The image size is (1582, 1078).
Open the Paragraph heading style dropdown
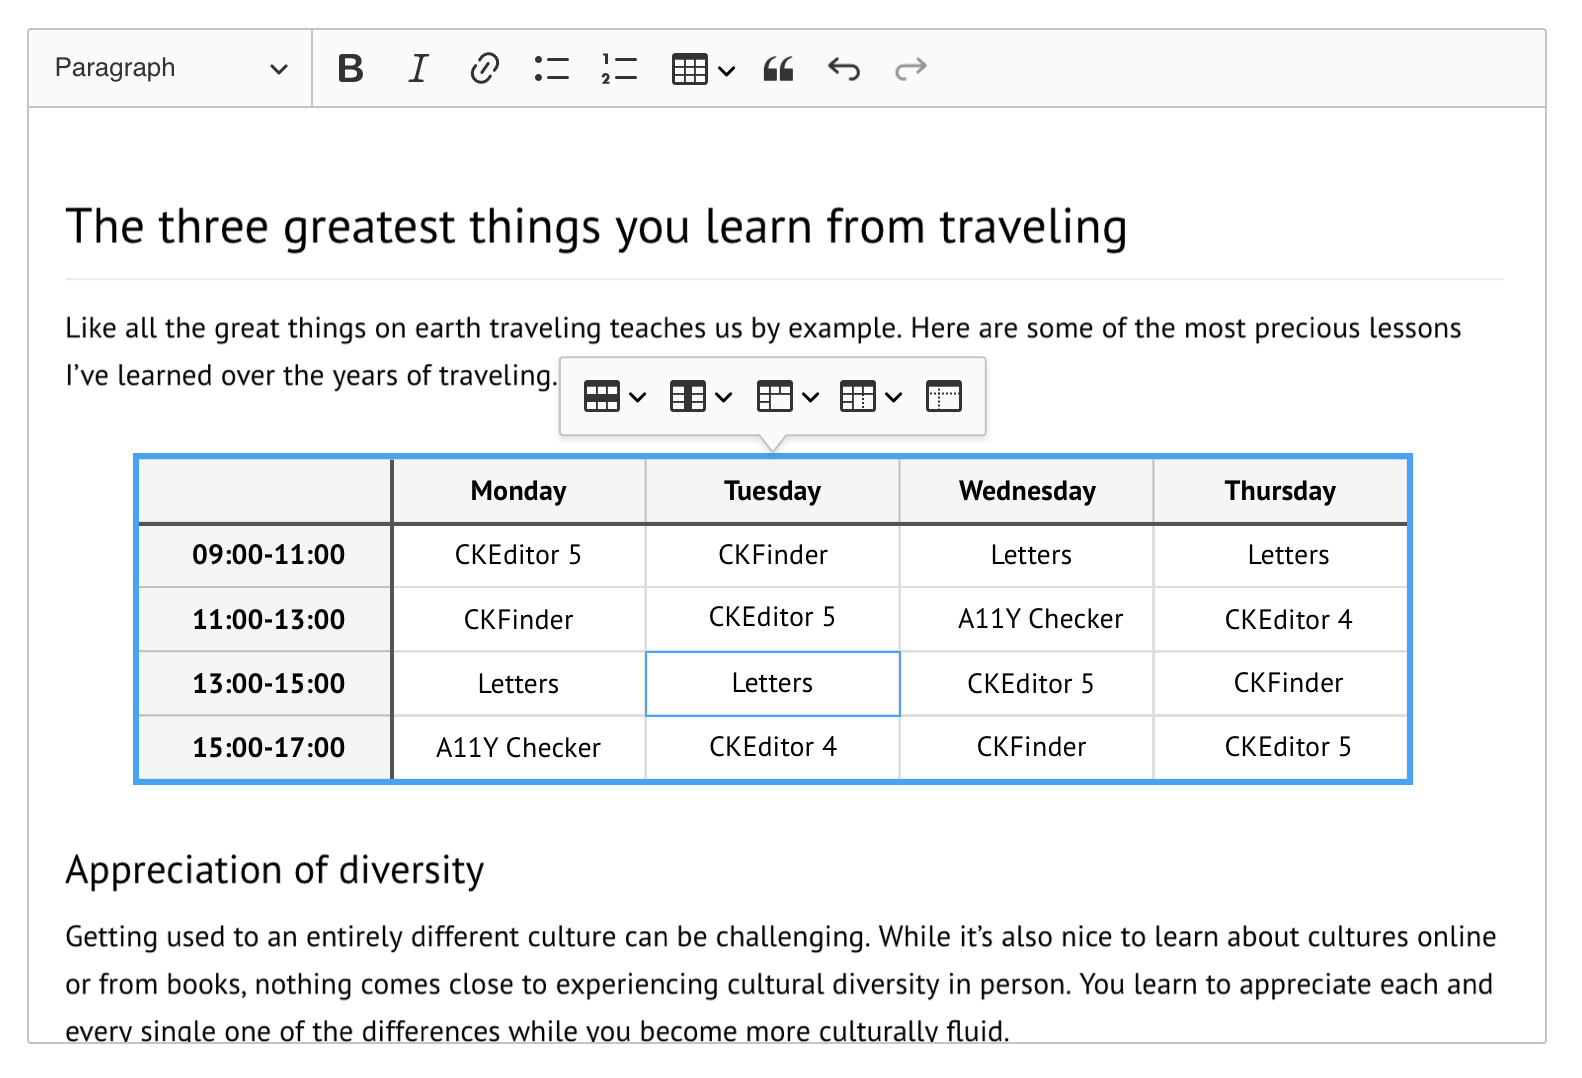(170, 68)
